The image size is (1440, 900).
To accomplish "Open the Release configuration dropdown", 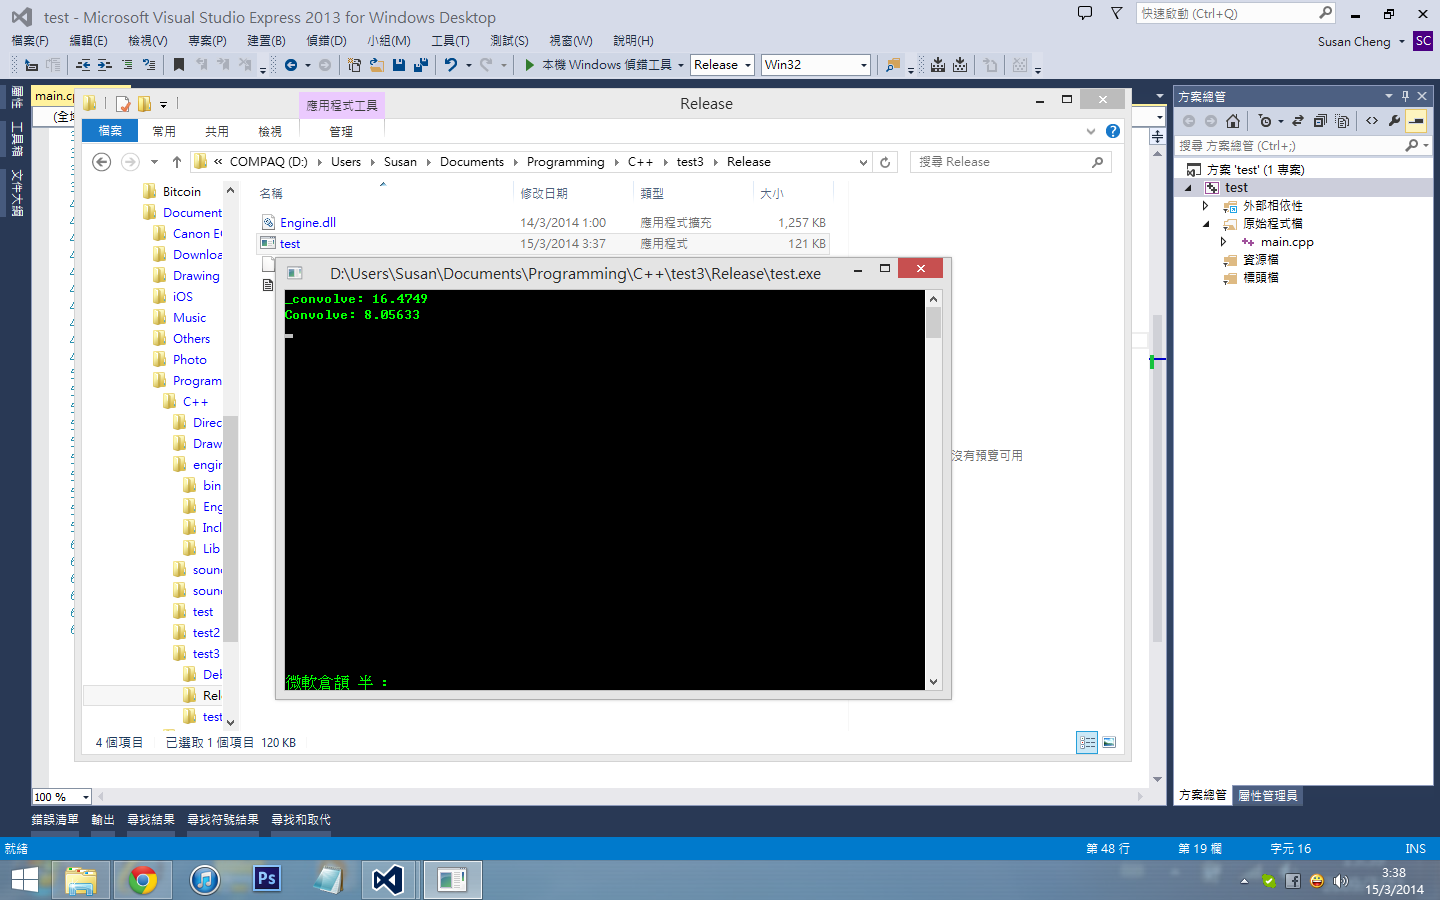I will 722,65.
